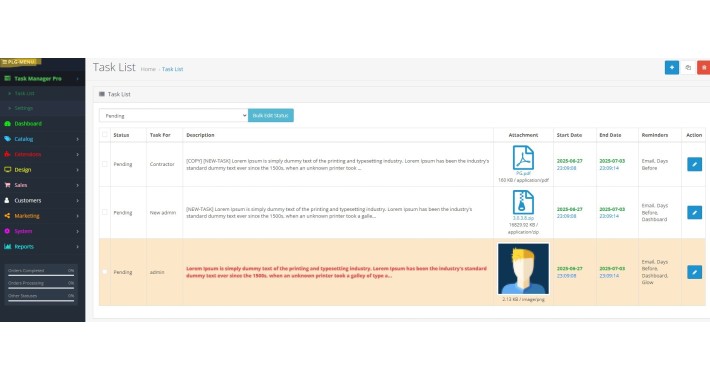Click the Dashboard icon in sidebar
Viewport: 710px width, 380px height.
coord(7,123)
